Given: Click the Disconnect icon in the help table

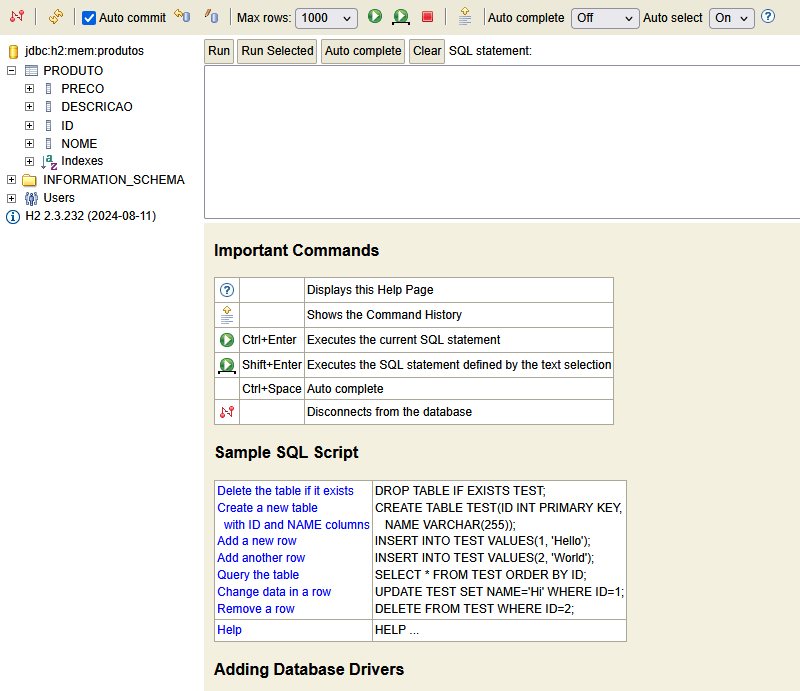Looking at the screenshot, I should pos(227,412).
